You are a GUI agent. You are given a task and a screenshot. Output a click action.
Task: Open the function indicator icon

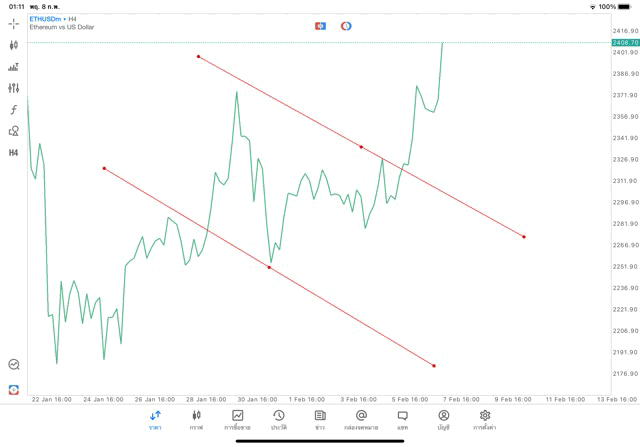14,110
